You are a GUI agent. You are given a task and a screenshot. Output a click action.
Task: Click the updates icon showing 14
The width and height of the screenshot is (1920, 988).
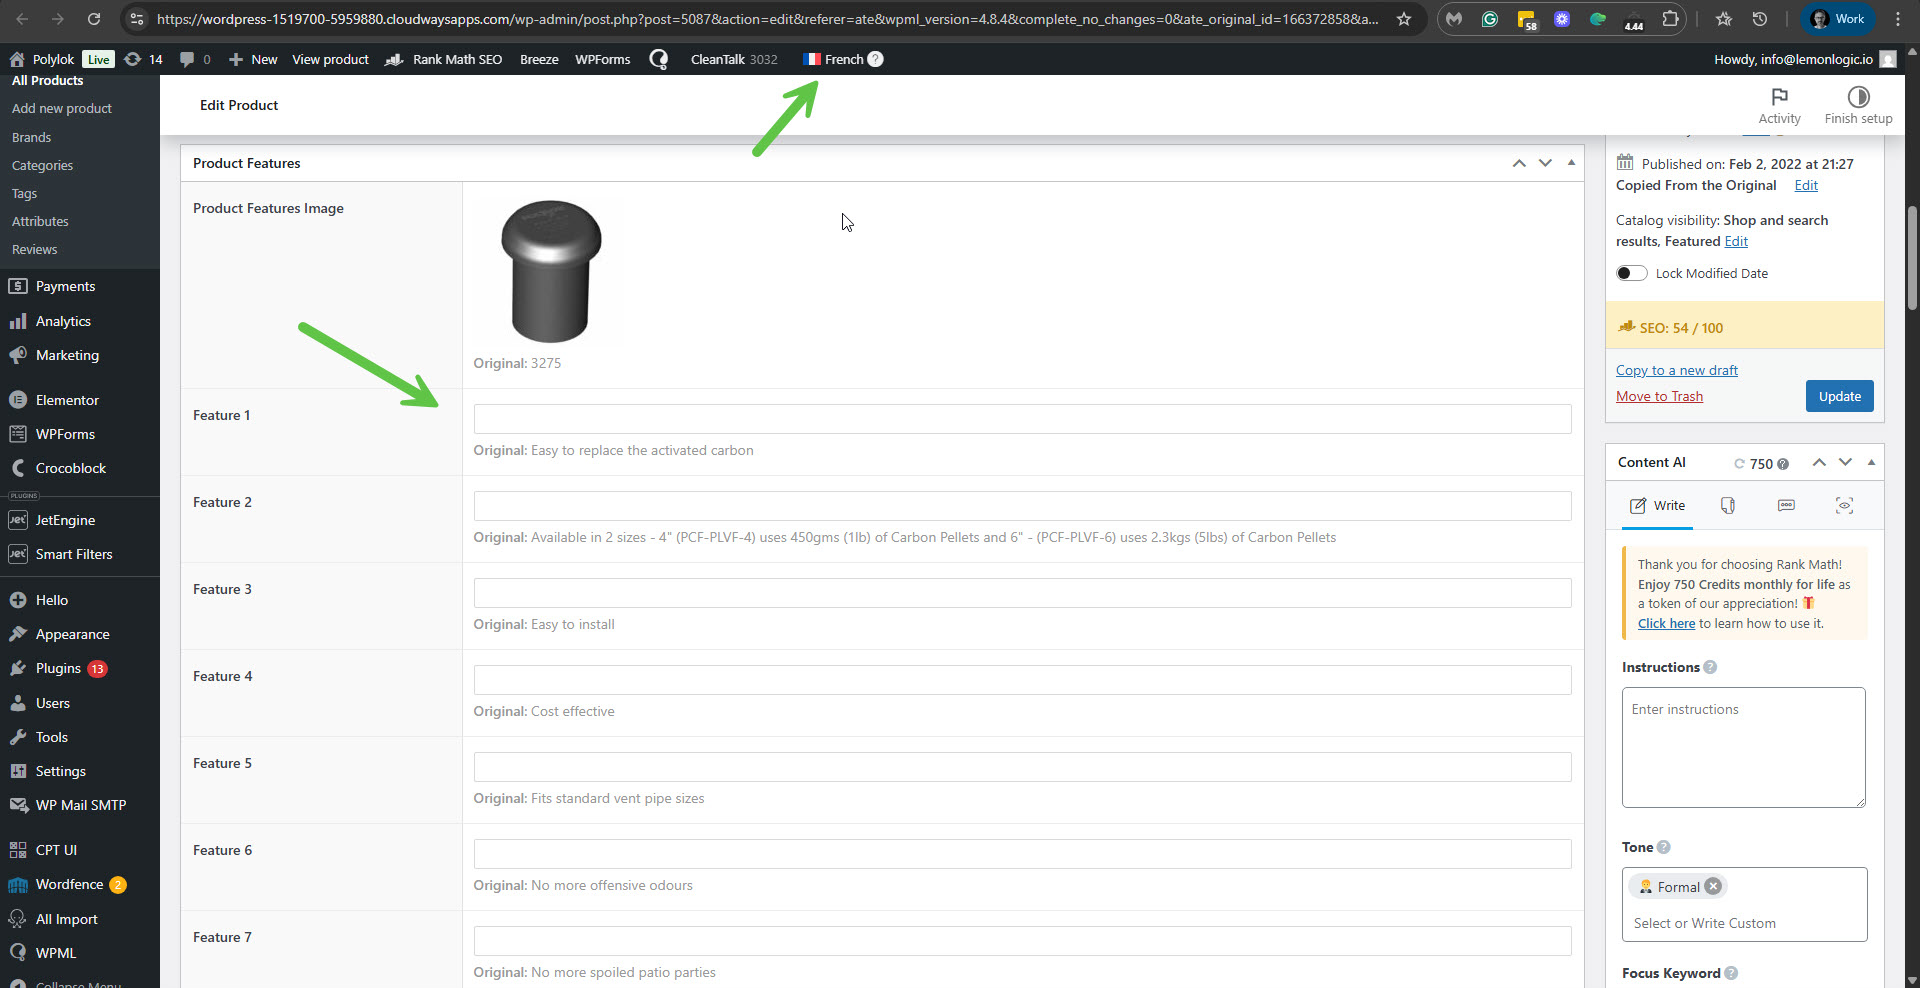(x=143, y=59)
